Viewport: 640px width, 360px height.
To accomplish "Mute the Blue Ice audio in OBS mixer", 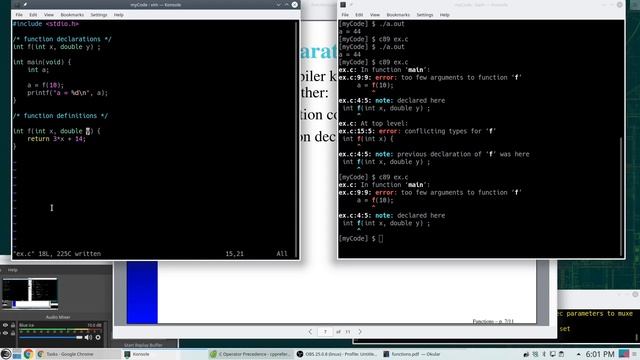I will [88, 338].
